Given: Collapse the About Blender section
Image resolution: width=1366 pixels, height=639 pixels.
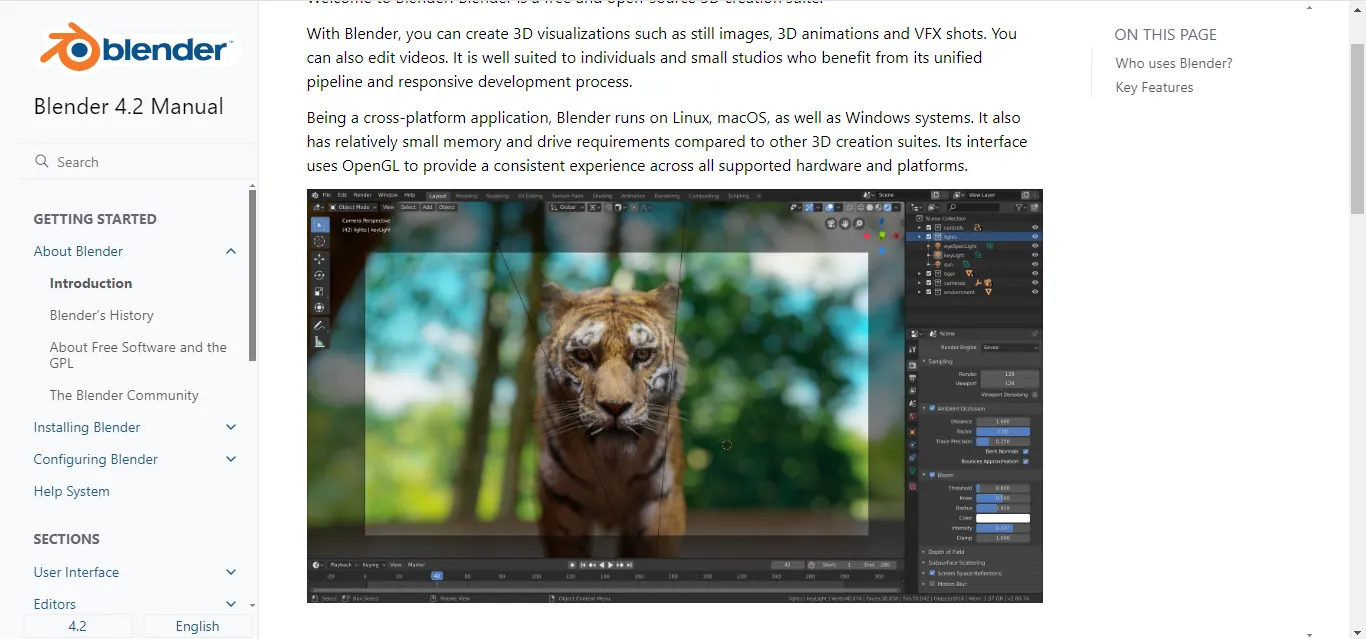Looking at the screenshot, I should pos(231,251).
